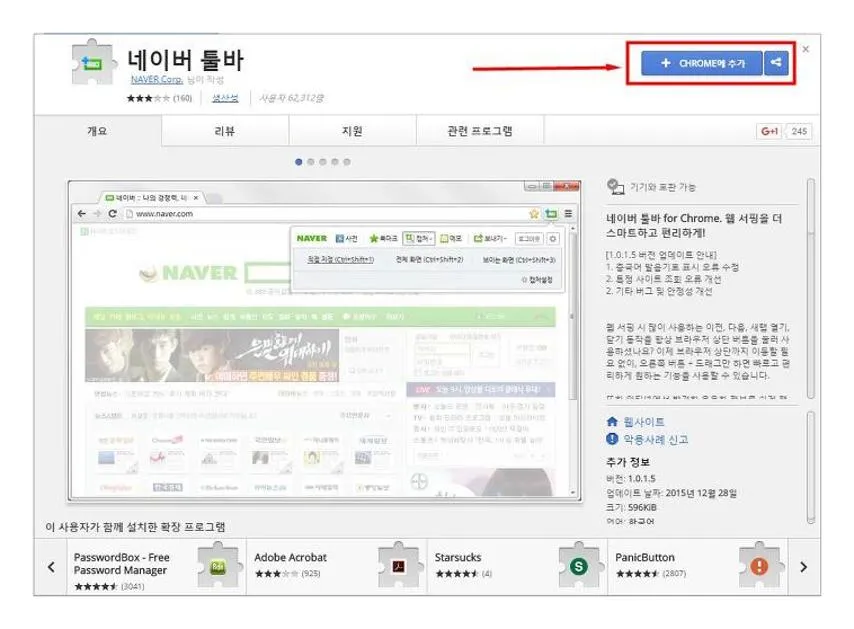Screen dimensions: 854x629
Task: Click the 사전 dictionary toolbar icon
Action: (x=346, y=239)
